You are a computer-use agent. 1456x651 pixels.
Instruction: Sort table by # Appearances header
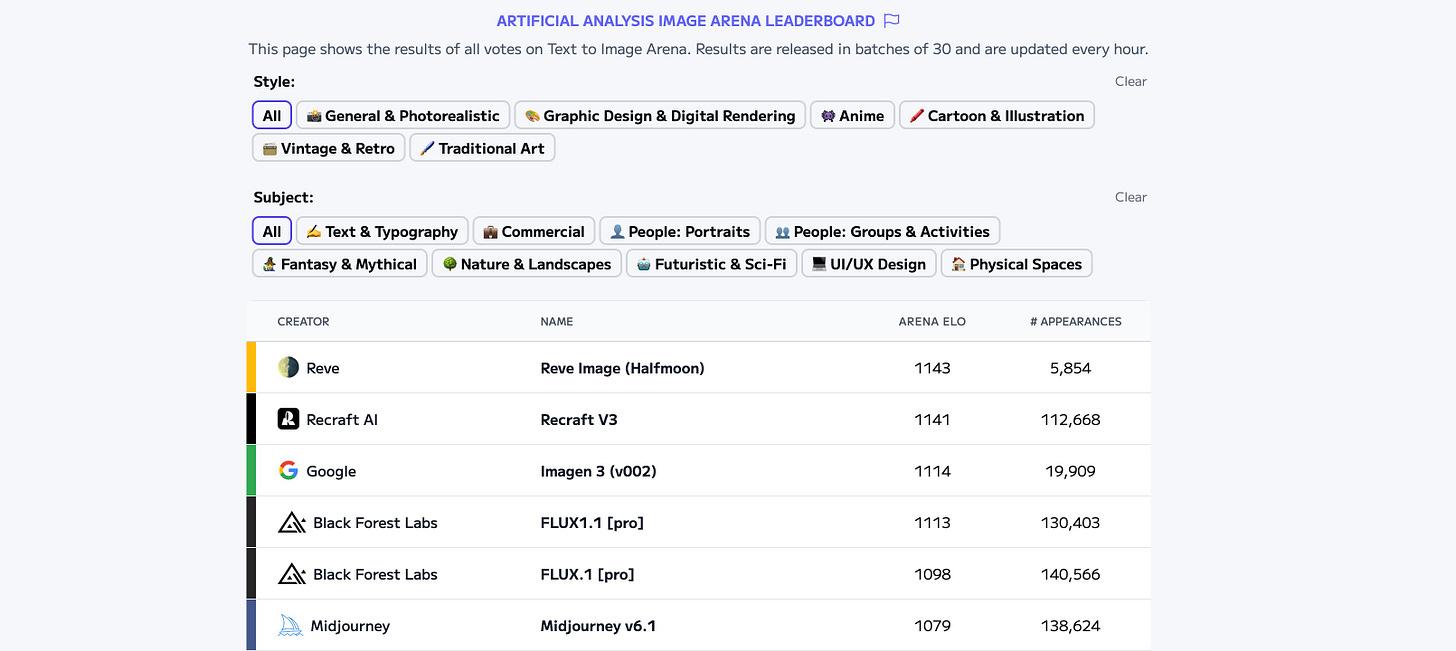tap(1076, 322)
